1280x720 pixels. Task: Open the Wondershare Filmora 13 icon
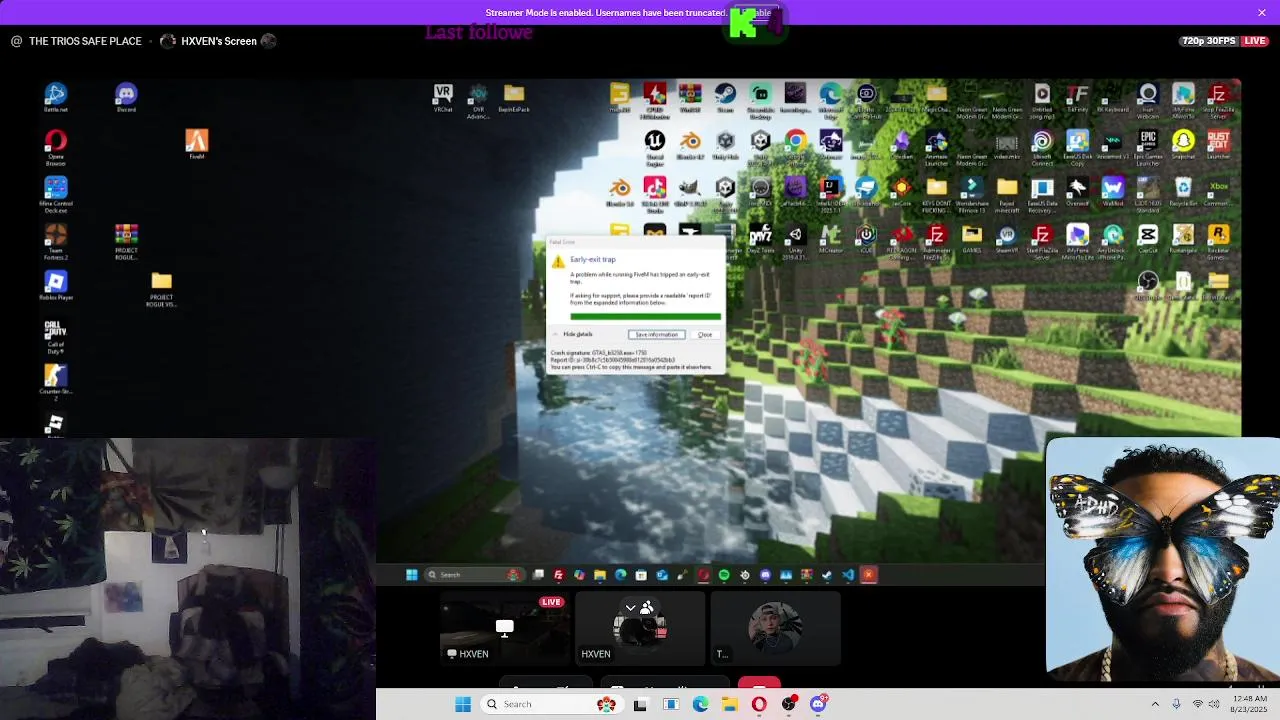(971, 193)
